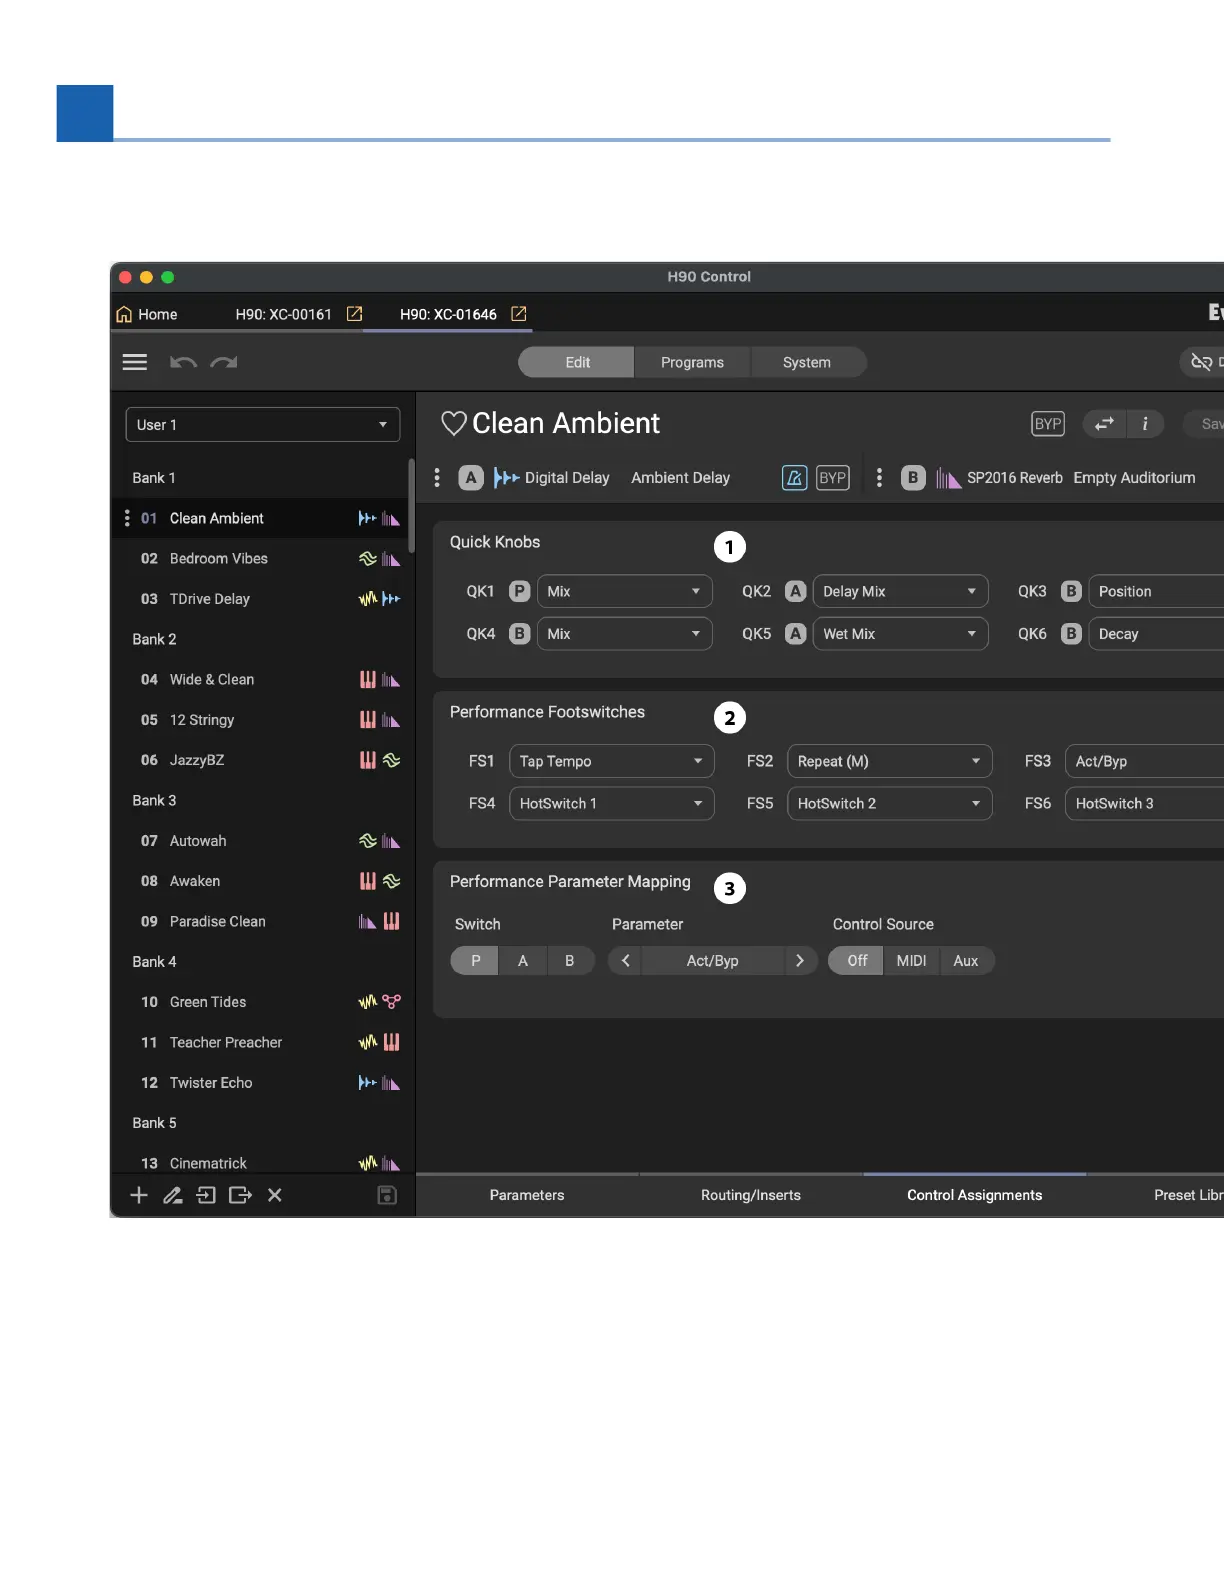Open the User 1 list dropdown
The image size is (1224, 1584).
click(262, 425)
